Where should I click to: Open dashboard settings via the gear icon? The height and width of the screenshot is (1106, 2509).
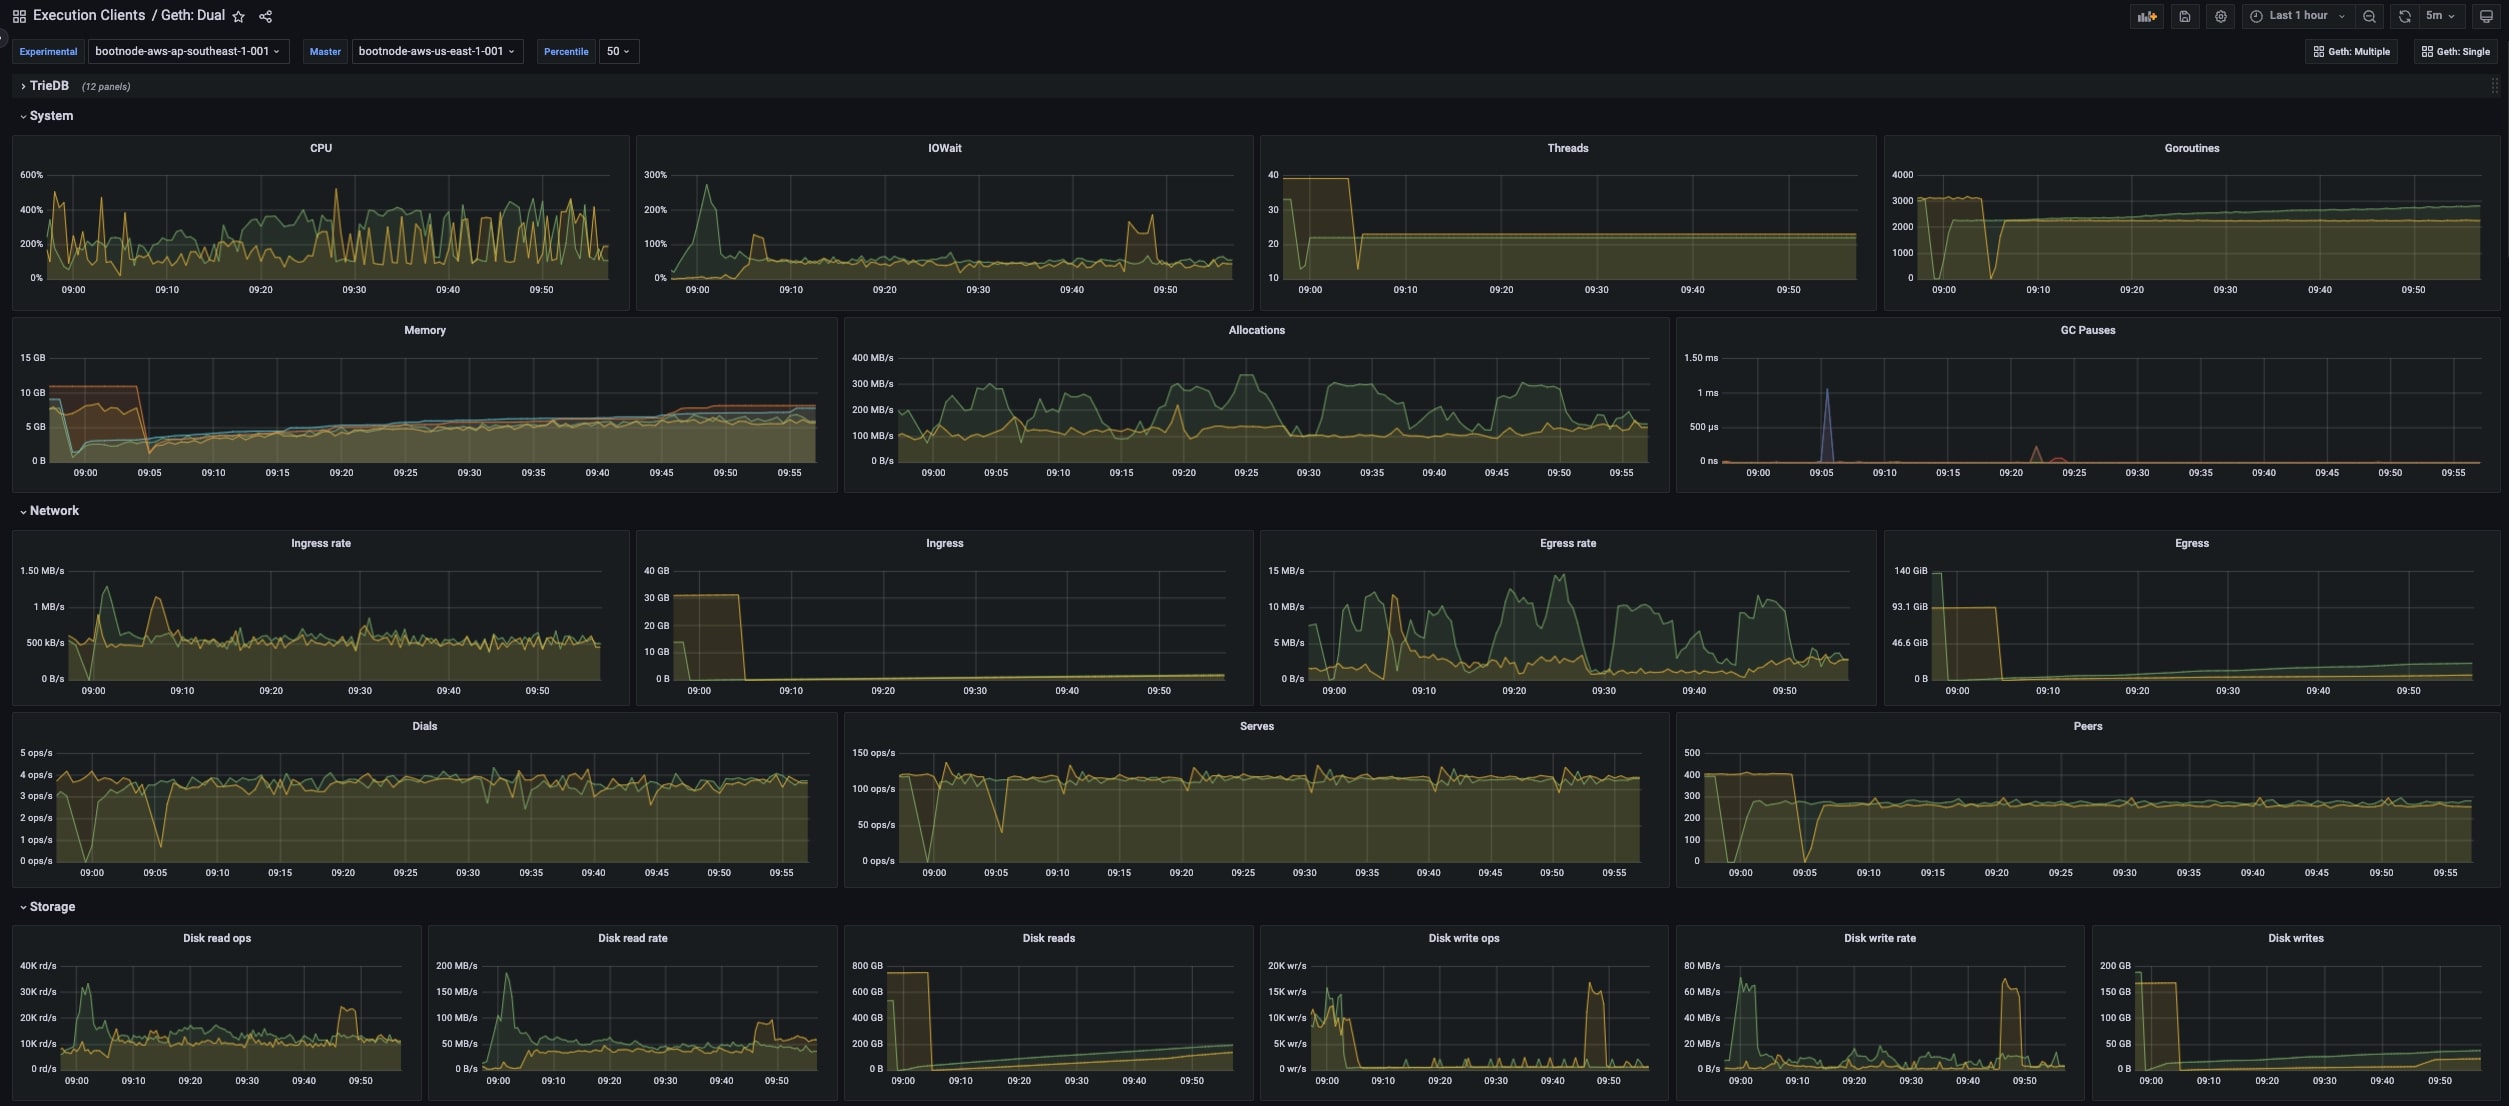2221,16
